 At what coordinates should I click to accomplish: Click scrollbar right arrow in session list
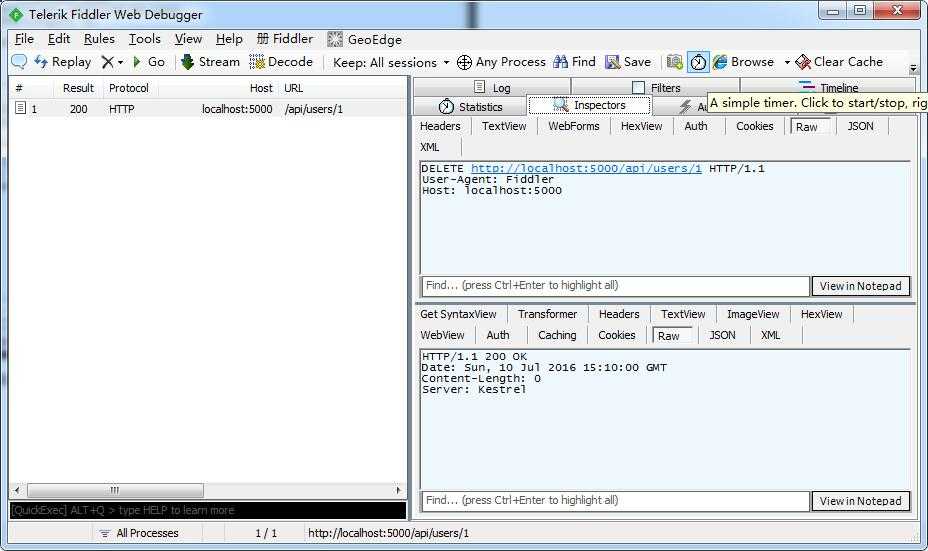(398, 490)
